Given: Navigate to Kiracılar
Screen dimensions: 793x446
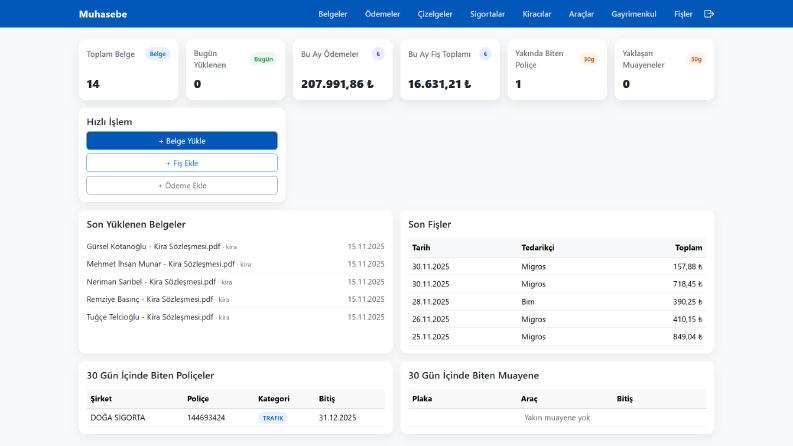Looking at the screenshot, I should point(537,14).
